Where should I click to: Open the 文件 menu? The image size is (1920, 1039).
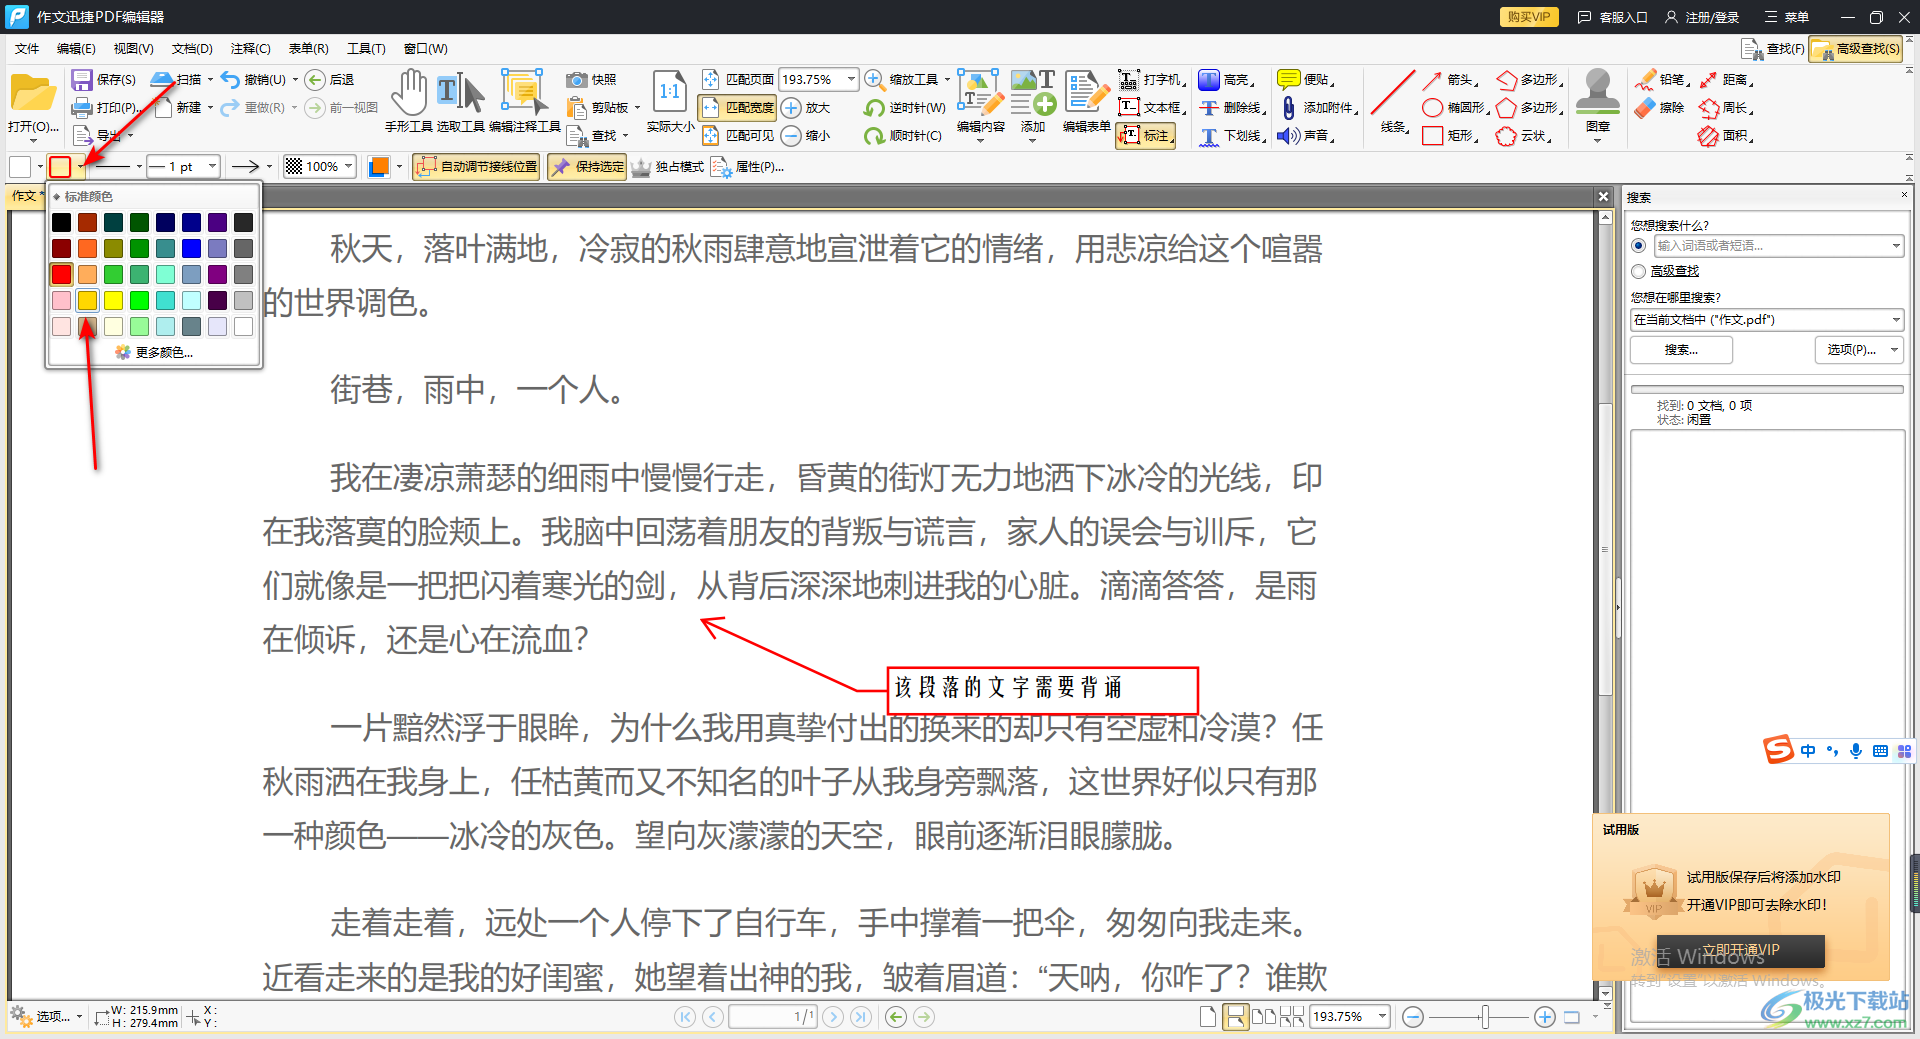click(x=27, y=48)
